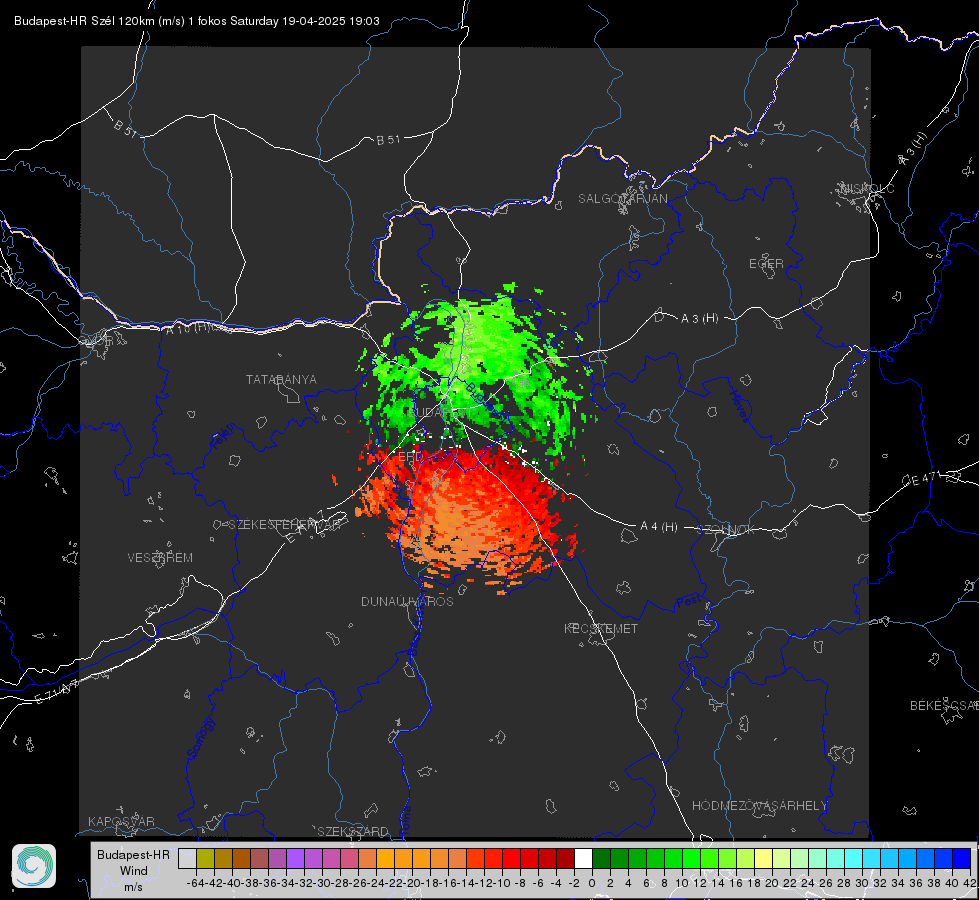The width and height of the screenshot is (979, 900).
Task: Click the teal swirl logo icon
Action: [x=34, y=866]
